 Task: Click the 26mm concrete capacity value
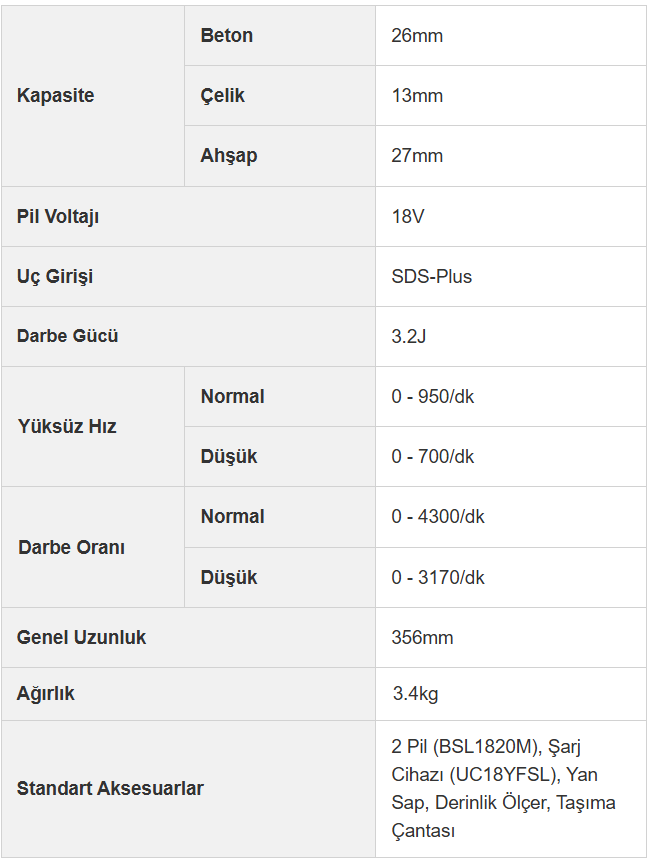pyautogui.click(x=417, y=36)
